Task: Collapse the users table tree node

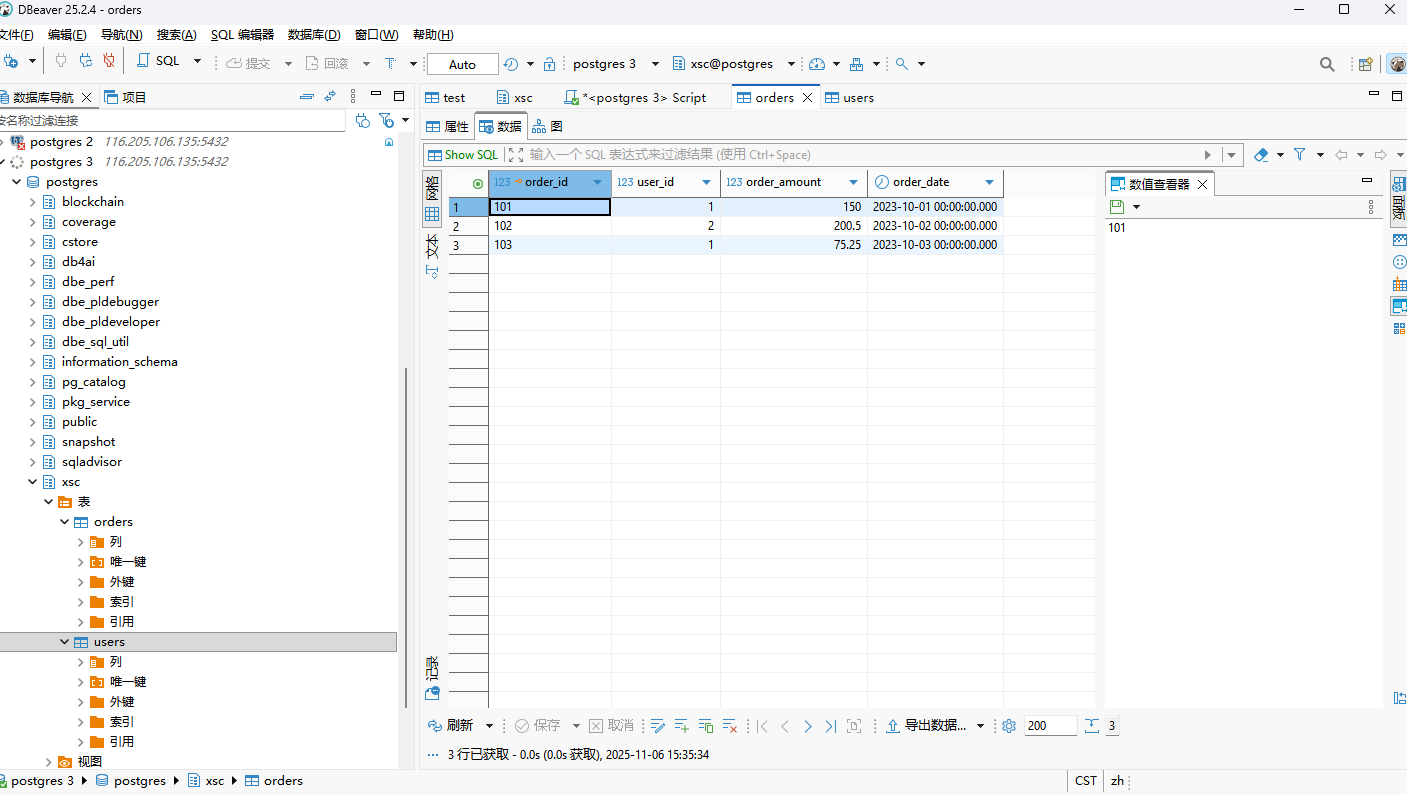Action: [65, 642]
